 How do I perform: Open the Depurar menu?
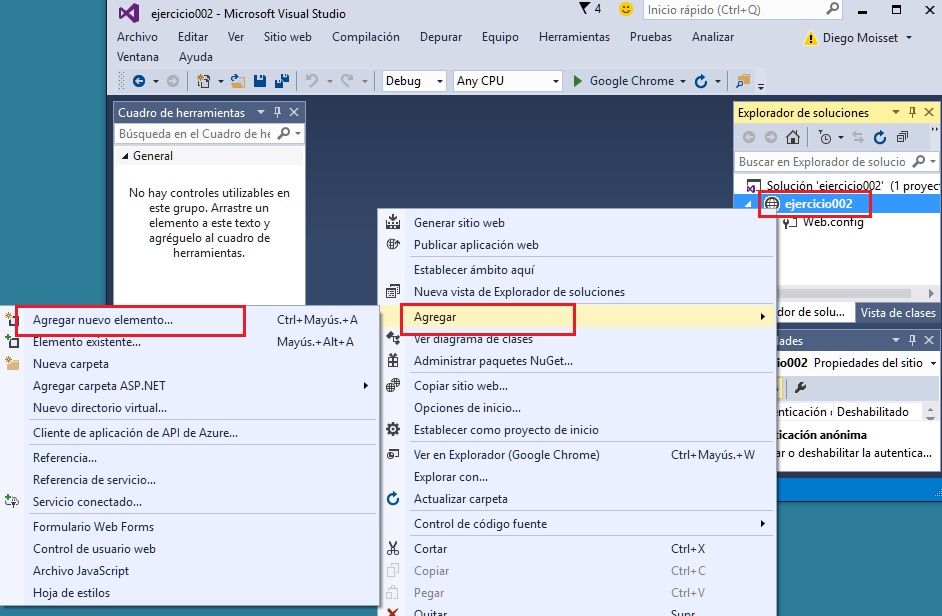coord(440,37)
